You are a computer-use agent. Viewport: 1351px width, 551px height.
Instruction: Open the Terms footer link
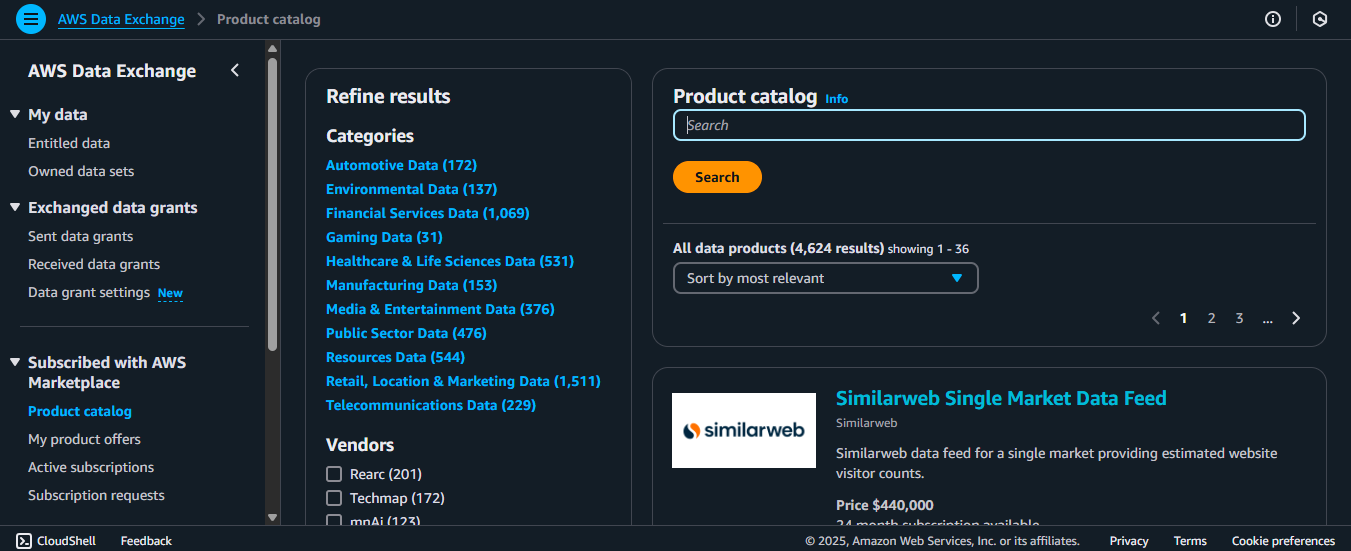click(1190, 540)
